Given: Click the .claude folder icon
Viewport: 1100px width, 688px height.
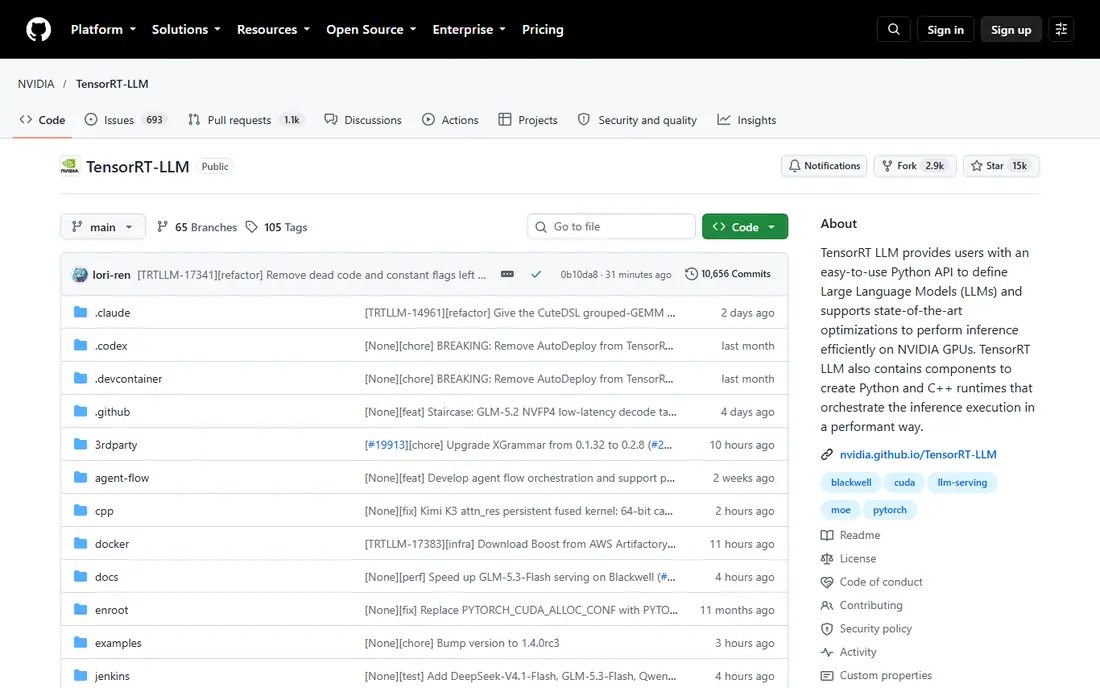Looking at the screenshot, I should pyautogui.click(x=81, y=312).
